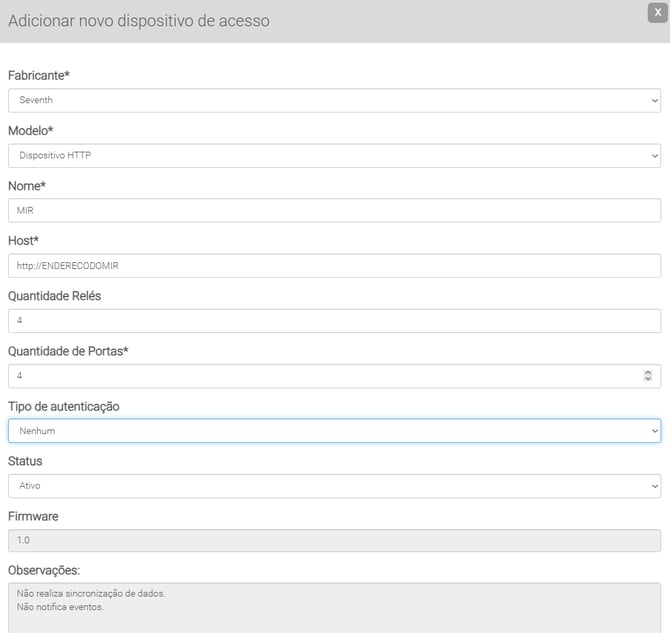This screenshot has height=633, width=670.
Task: Click the Quantidade Relés input field
Action: click(x=334, y=320)
